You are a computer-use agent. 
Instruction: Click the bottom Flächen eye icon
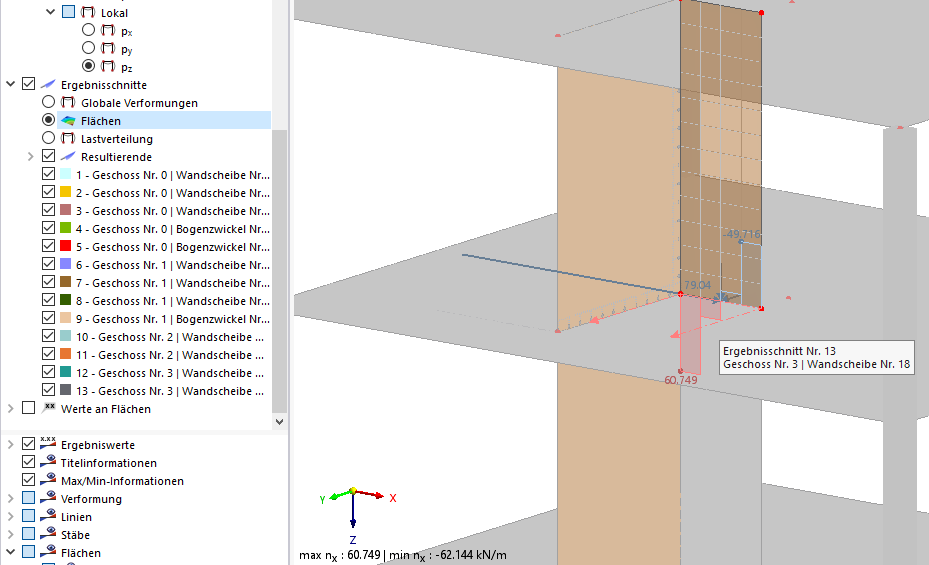(x=48, y=552)
